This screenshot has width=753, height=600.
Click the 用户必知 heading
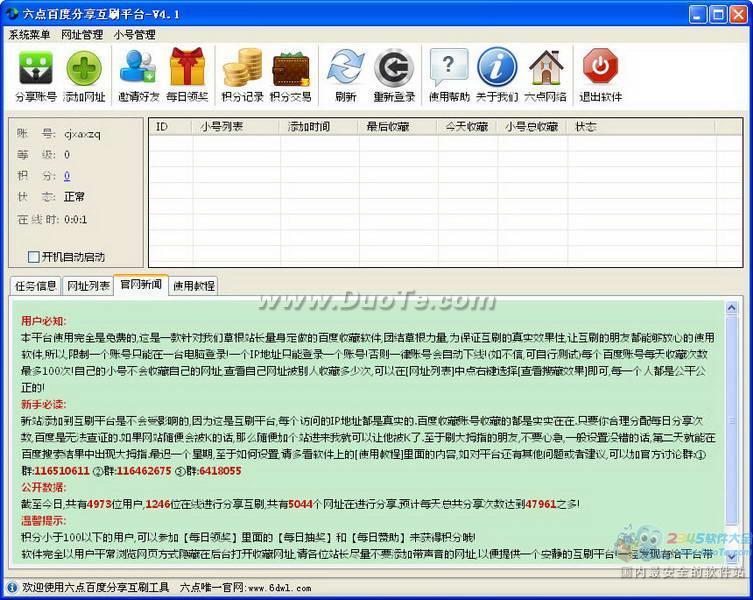[44, 321]
